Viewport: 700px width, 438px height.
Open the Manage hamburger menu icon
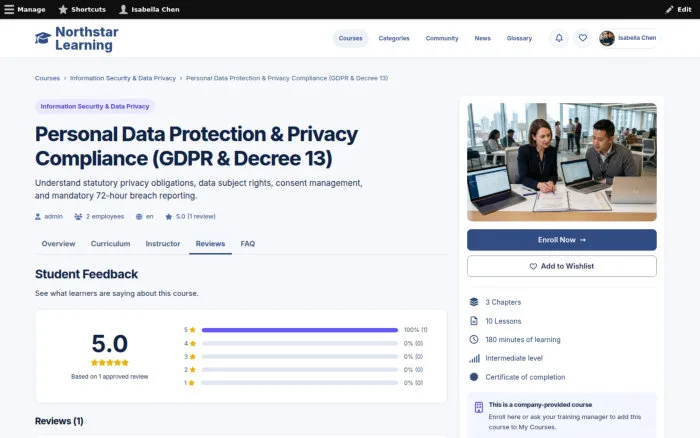tap(9, 9)
